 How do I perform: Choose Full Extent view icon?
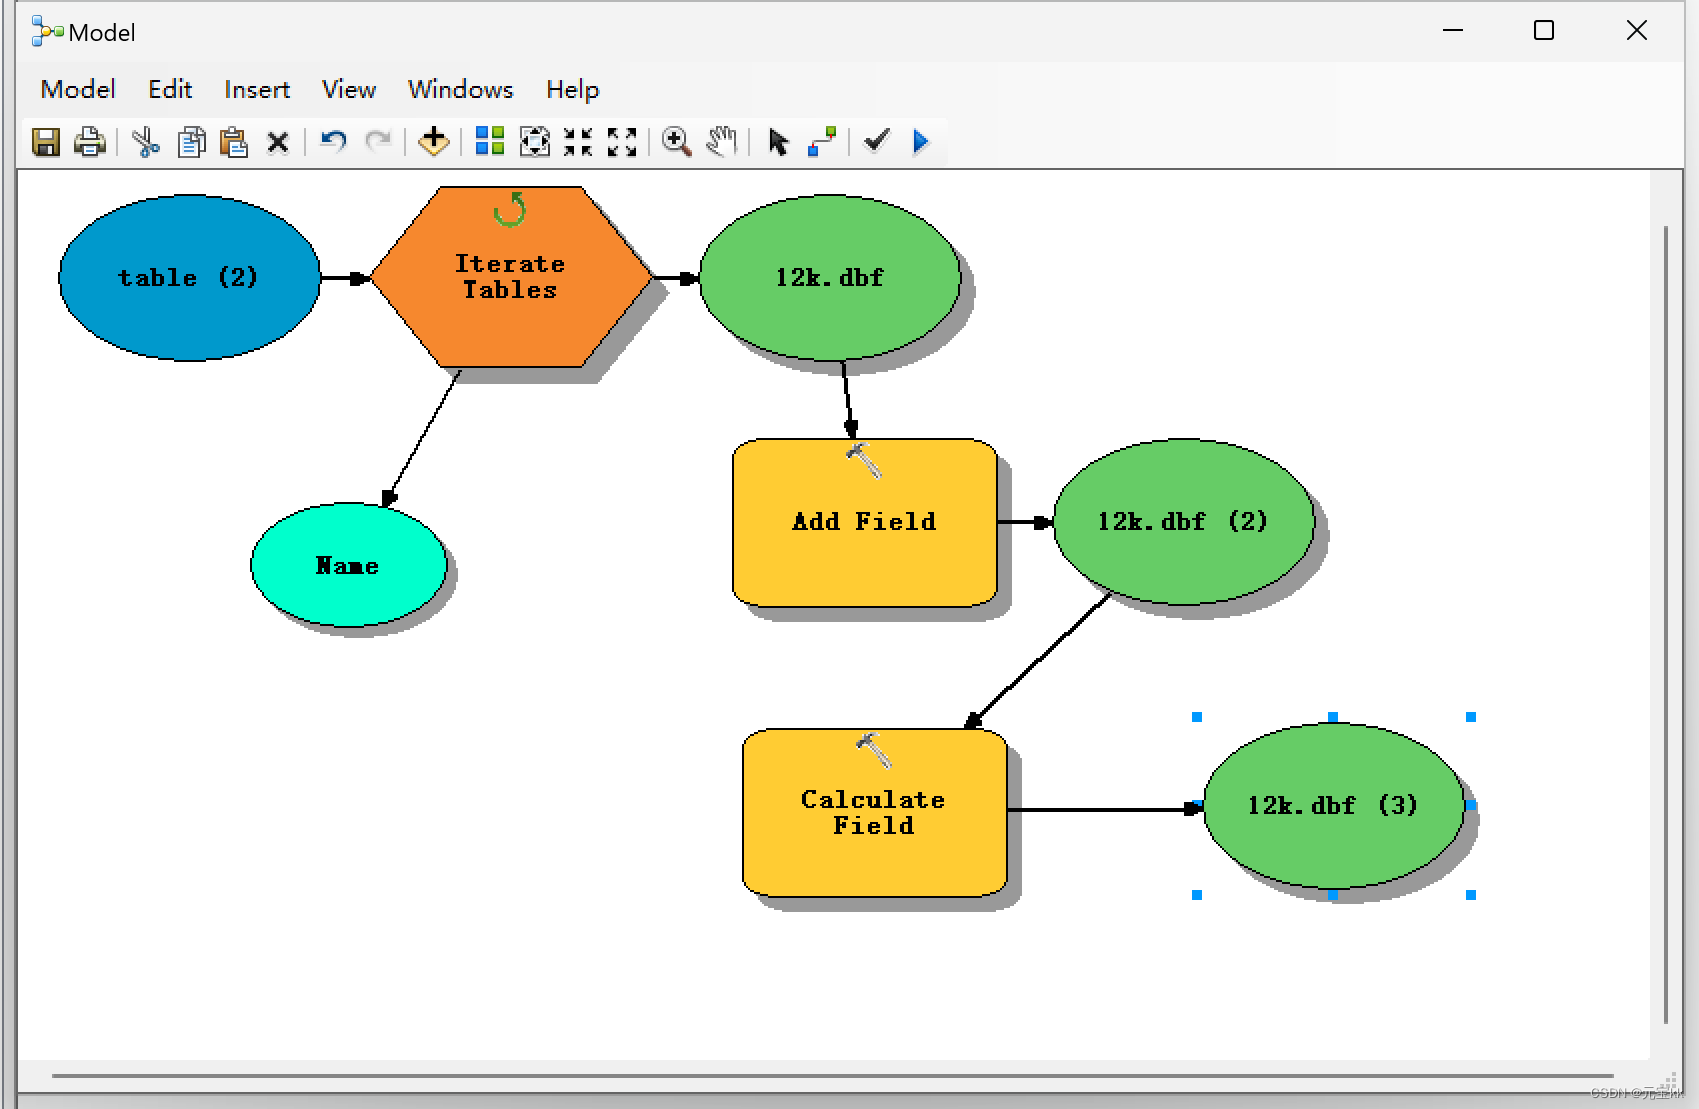535,141
